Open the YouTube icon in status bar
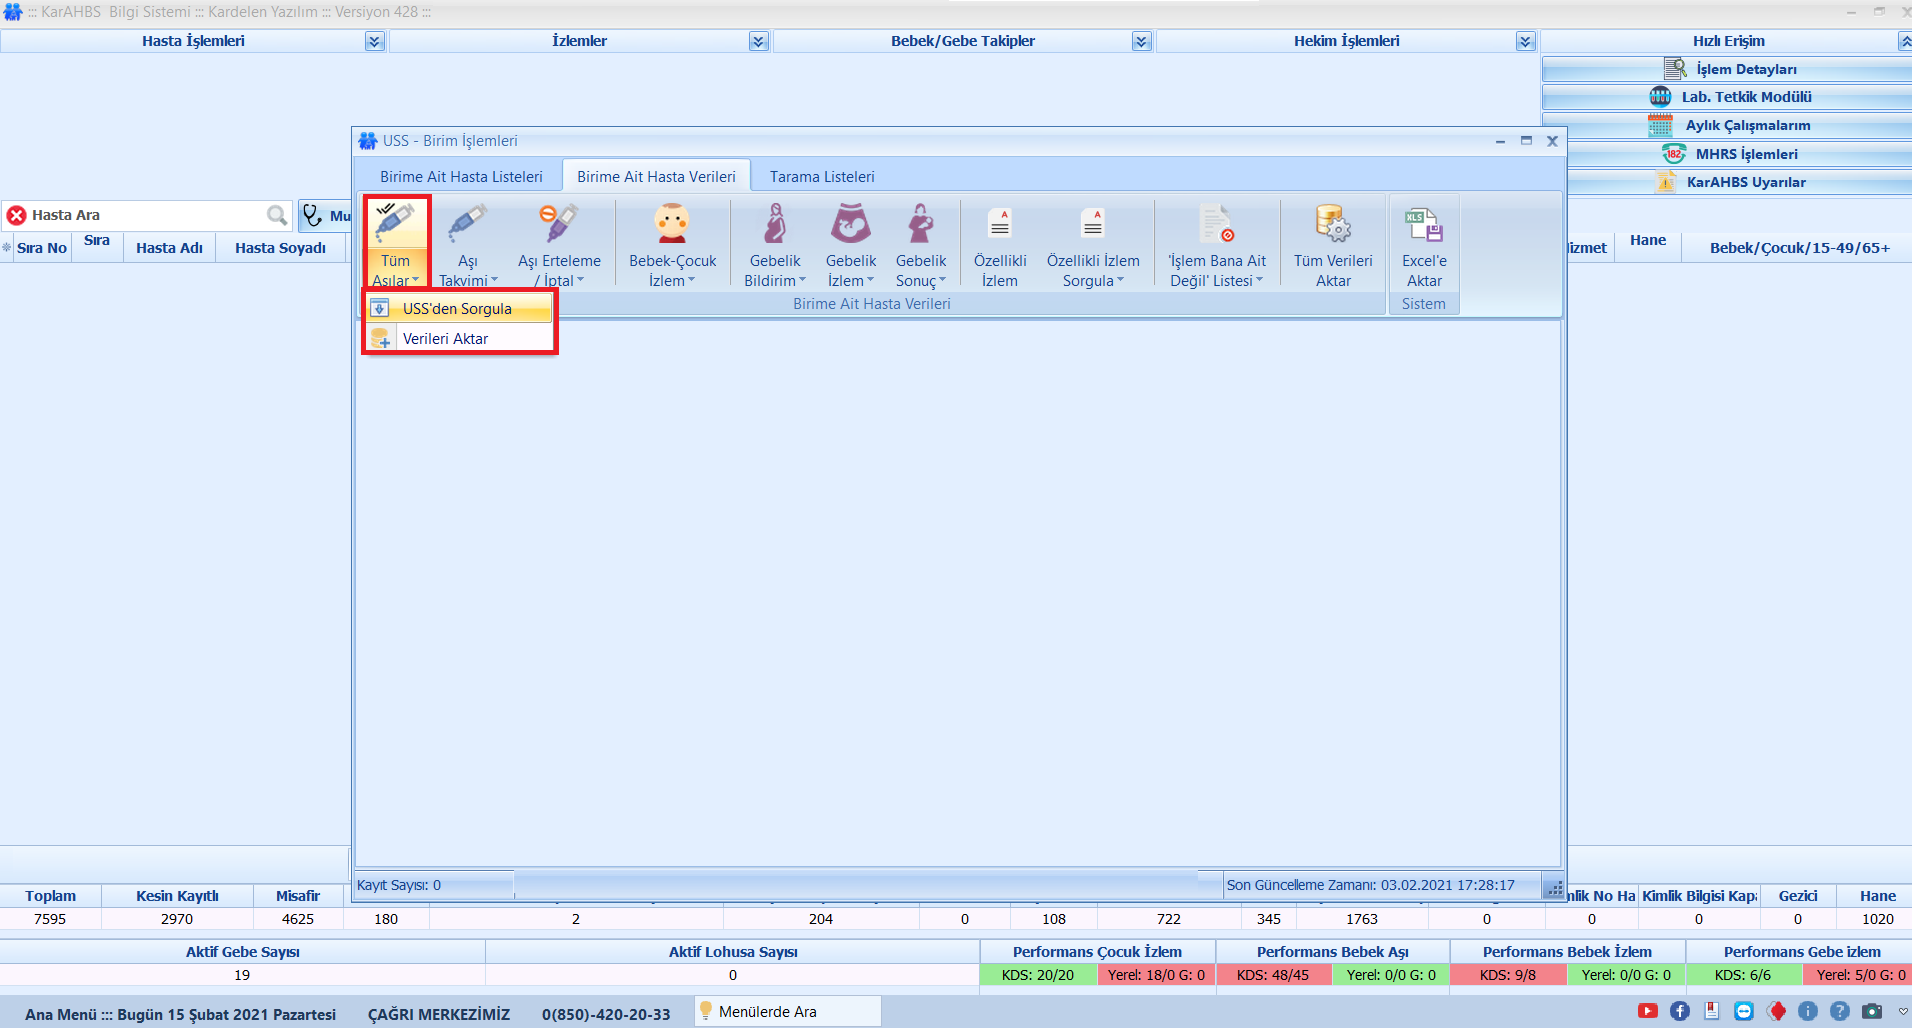This screenshot has height=1028, width=1912. [x=1648, y=1011]
